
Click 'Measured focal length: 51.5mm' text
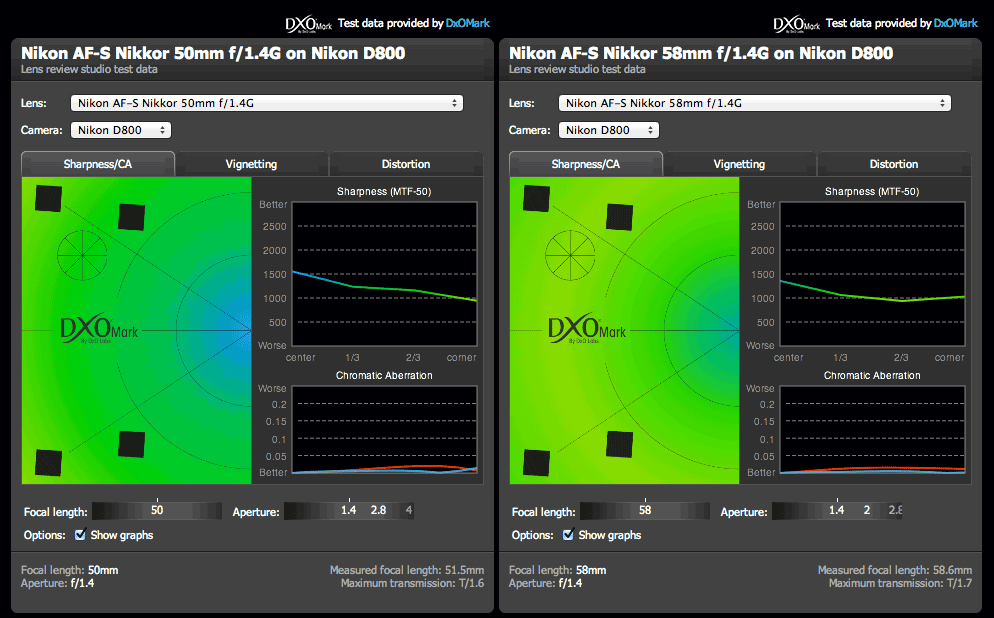pos(407,570)
